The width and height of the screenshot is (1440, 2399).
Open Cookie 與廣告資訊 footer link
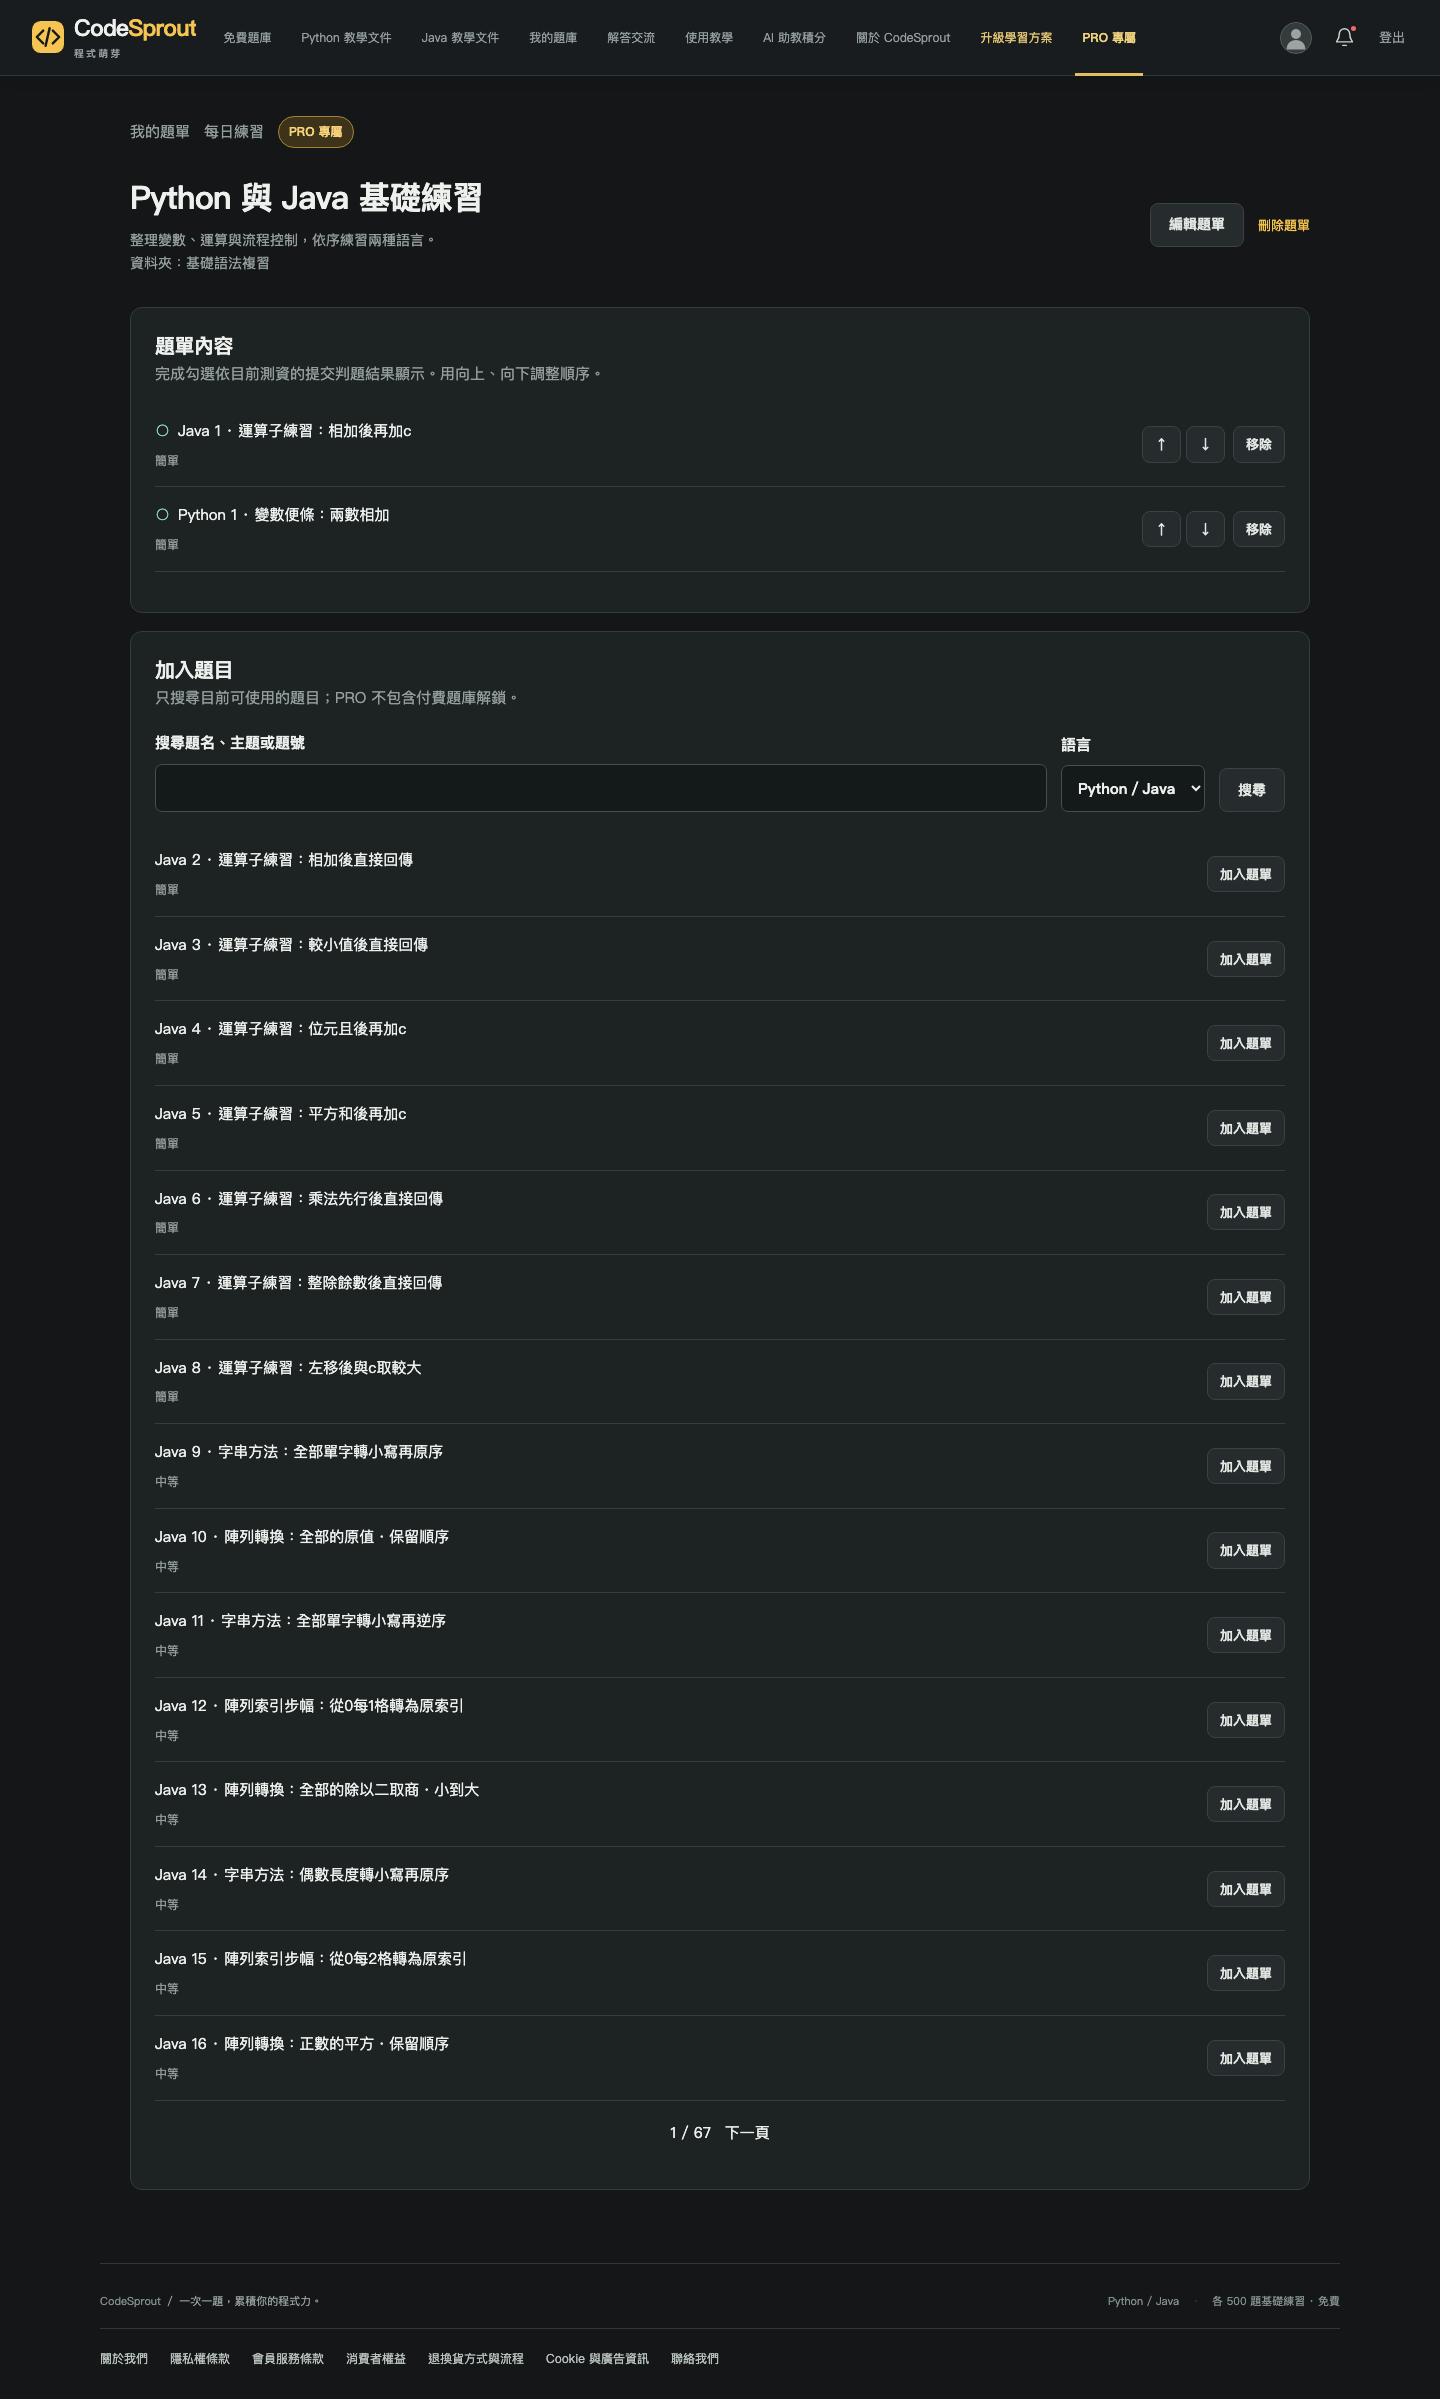(597, 2359)
